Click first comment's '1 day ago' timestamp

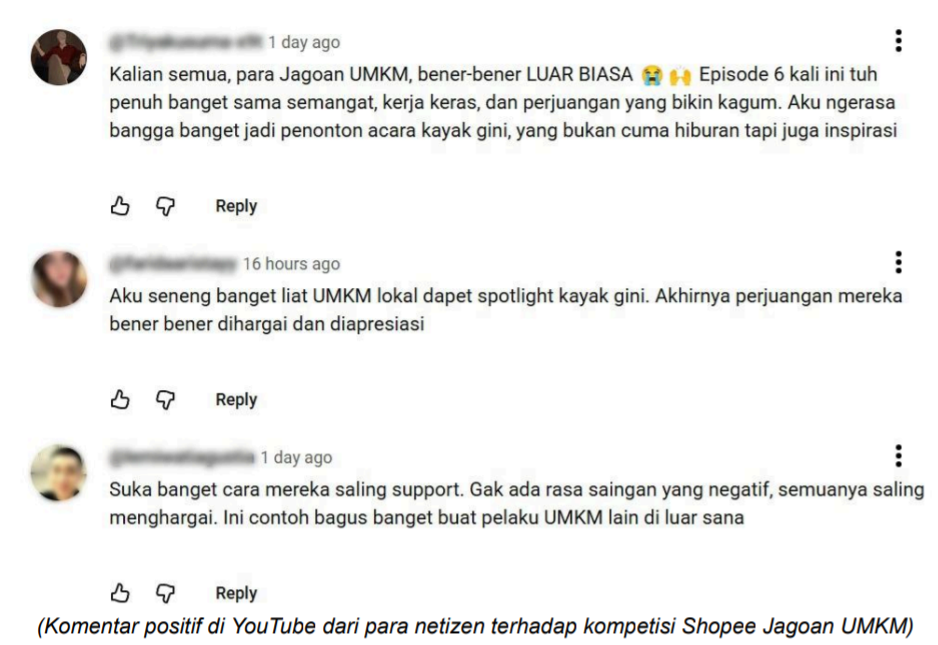coord(304,42)
